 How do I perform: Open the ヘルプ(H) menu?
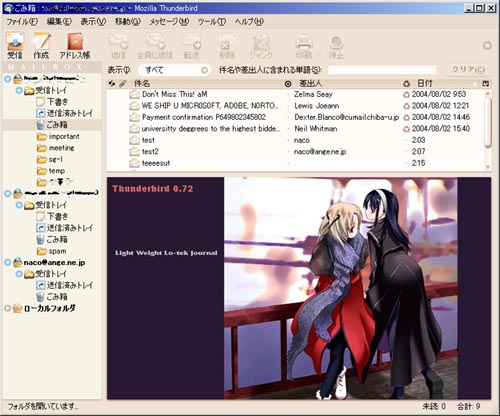[249, 22]
